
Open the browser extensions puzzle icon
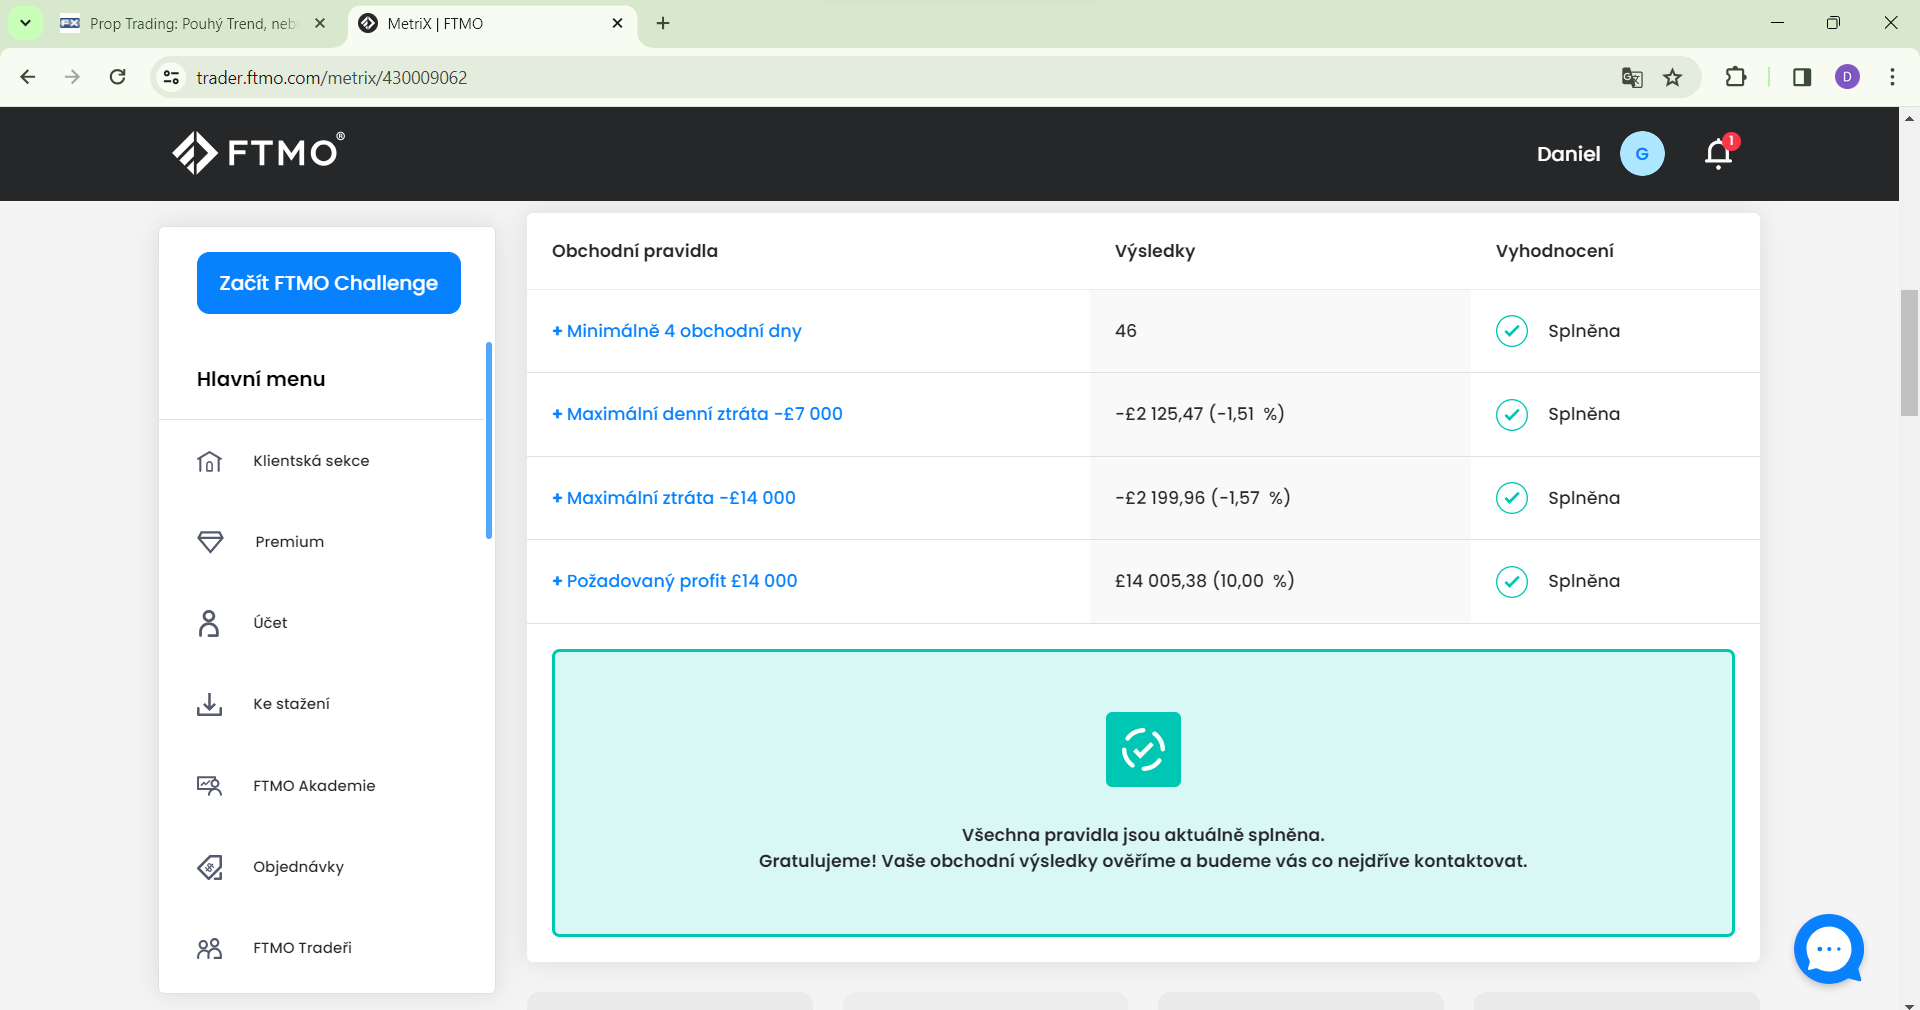1736,77
